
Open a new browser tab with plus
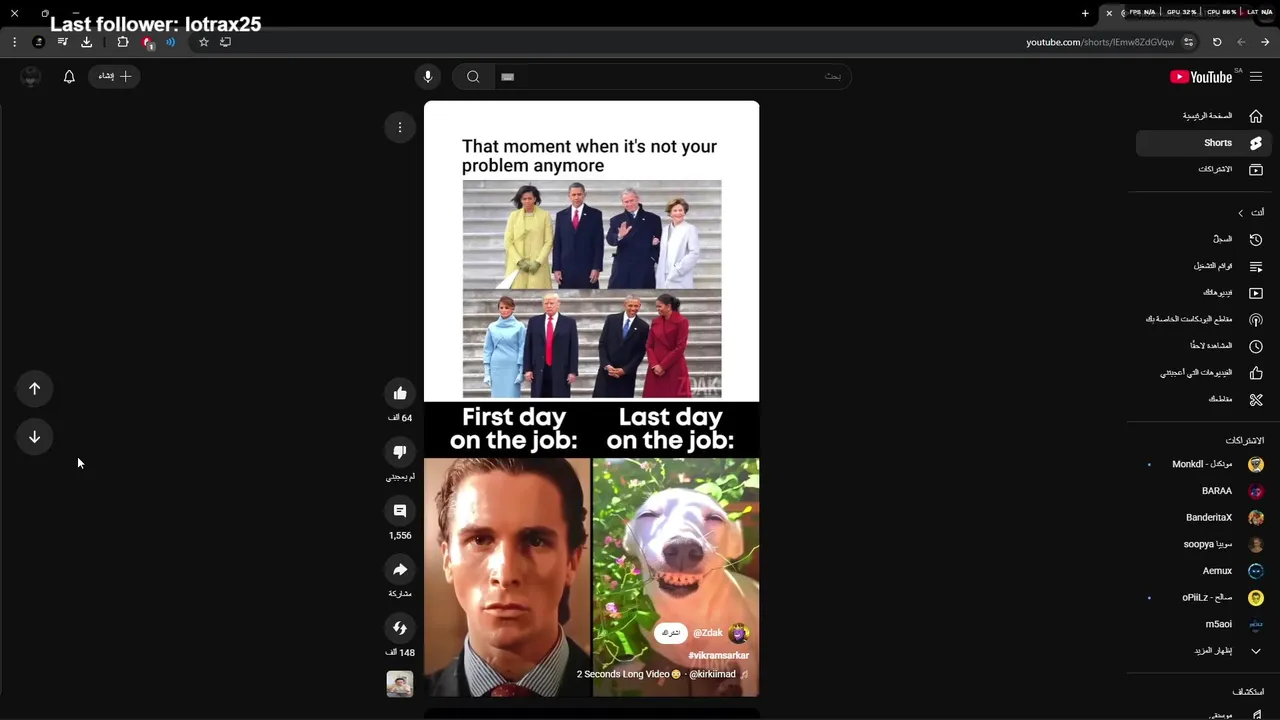click(1085, 13)
